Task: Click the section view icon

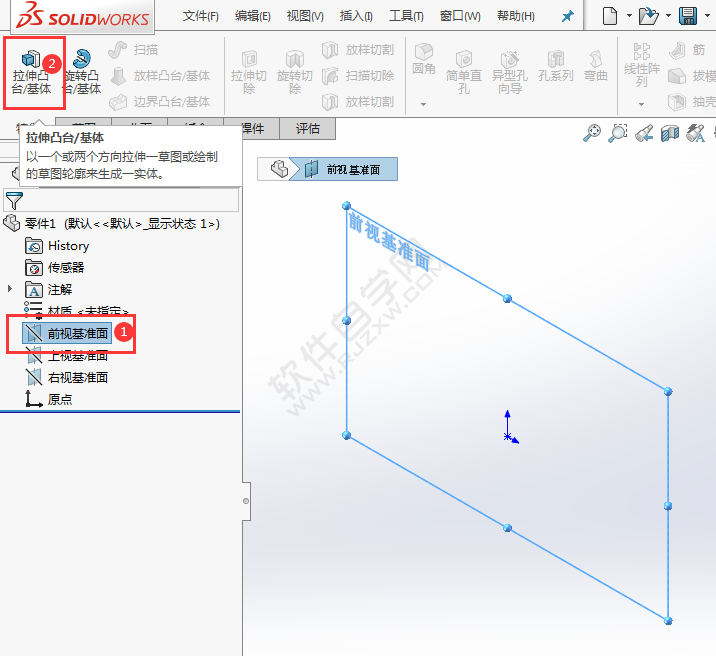Action: pos(670,133)
